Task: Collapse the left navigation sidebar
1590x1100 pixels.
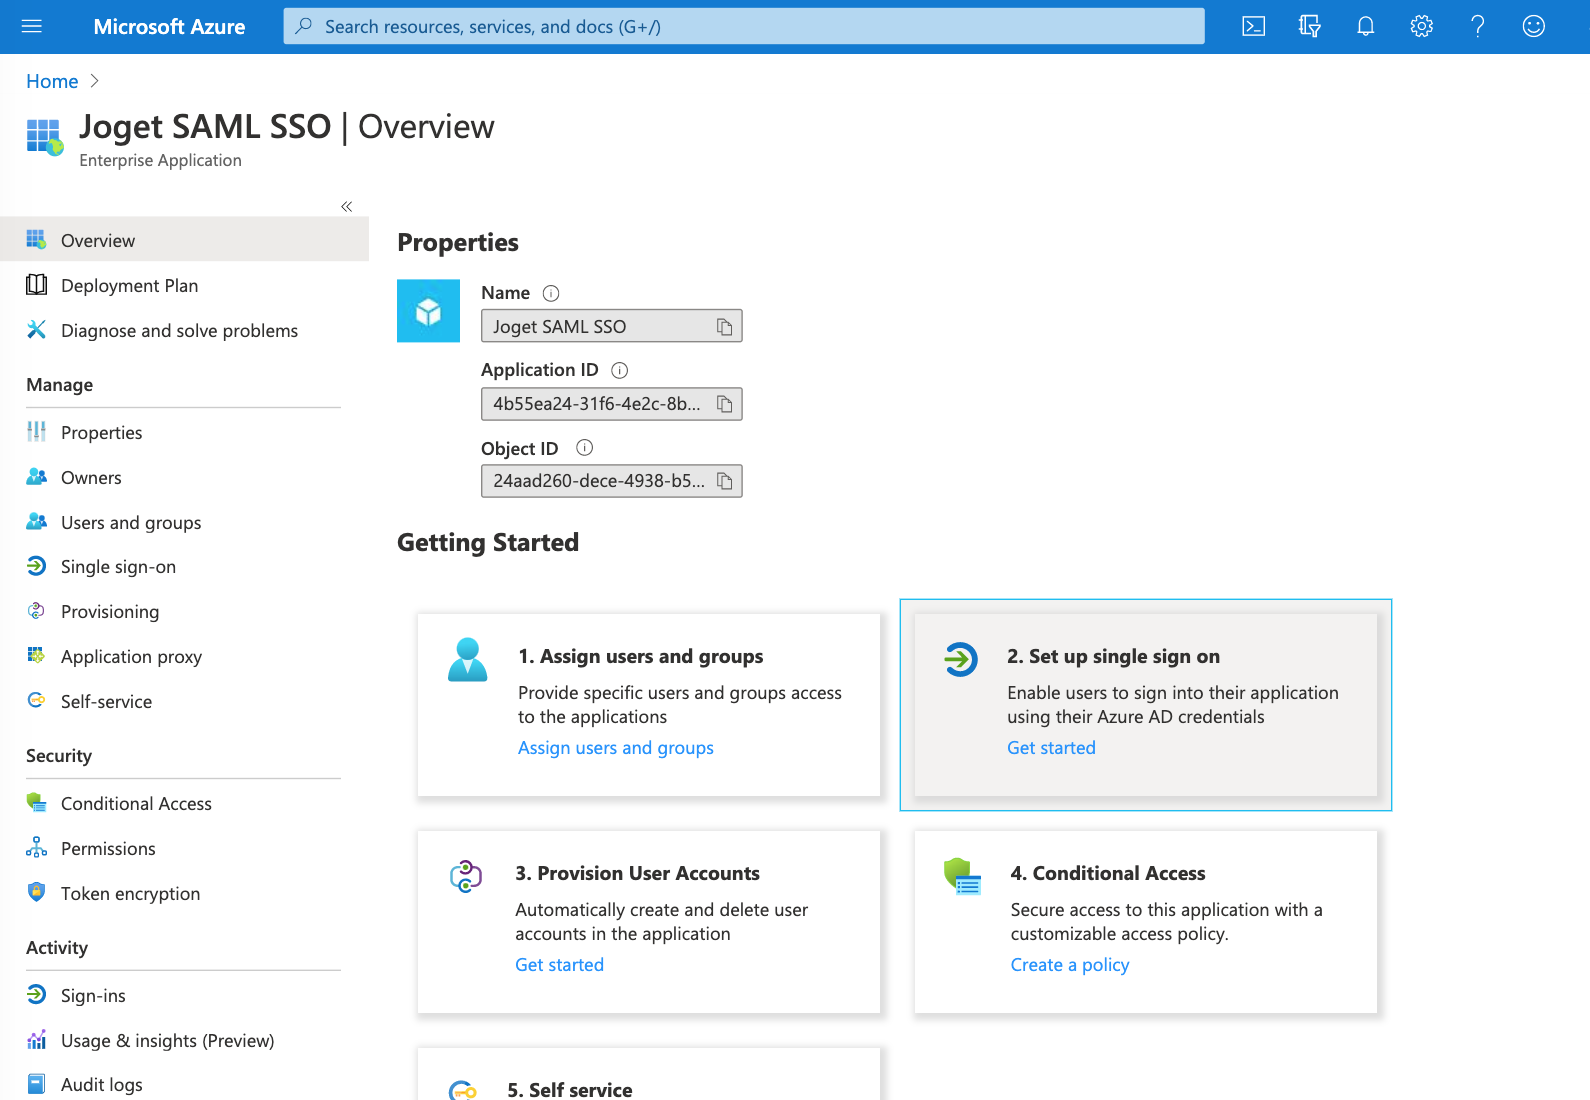Action: (346, 207)
